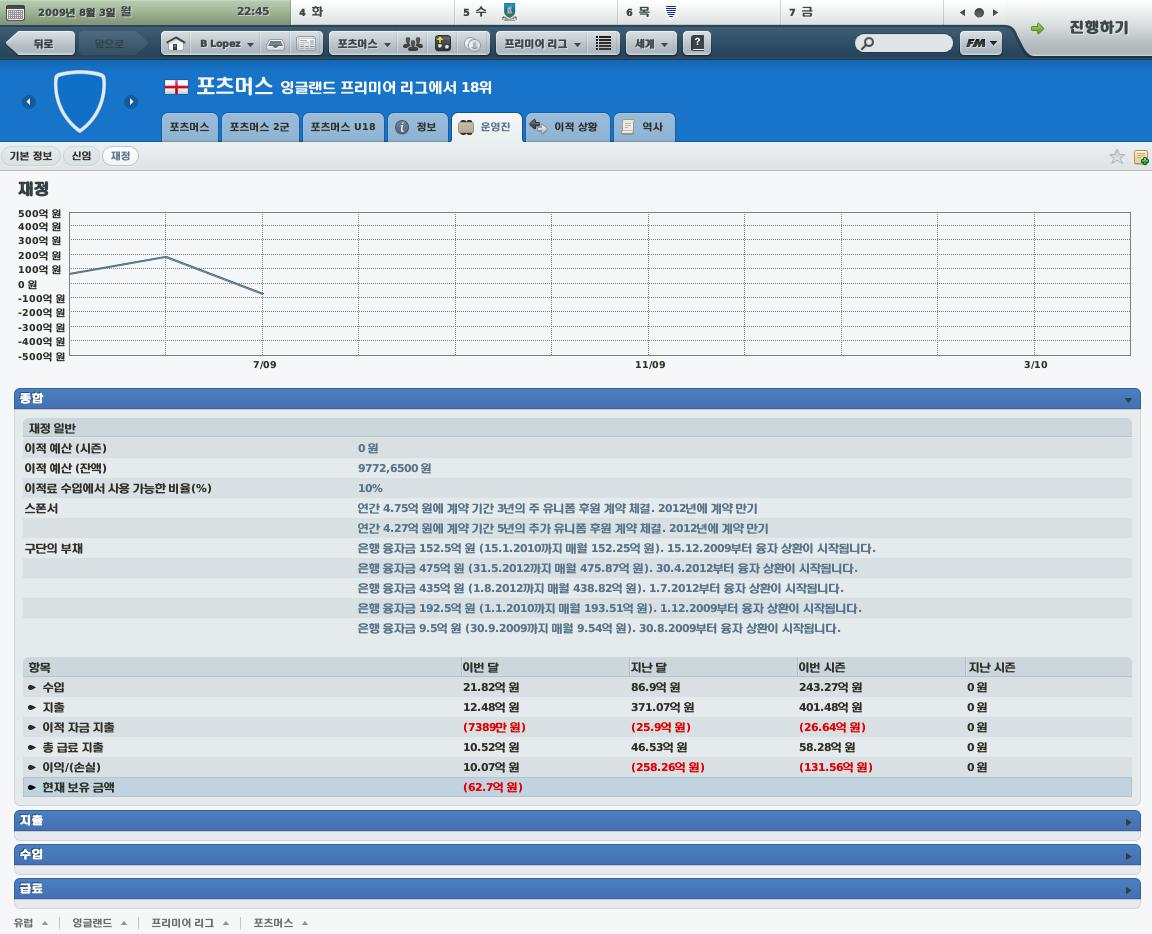Click the 진행하기 continue button

(1098, 28)
